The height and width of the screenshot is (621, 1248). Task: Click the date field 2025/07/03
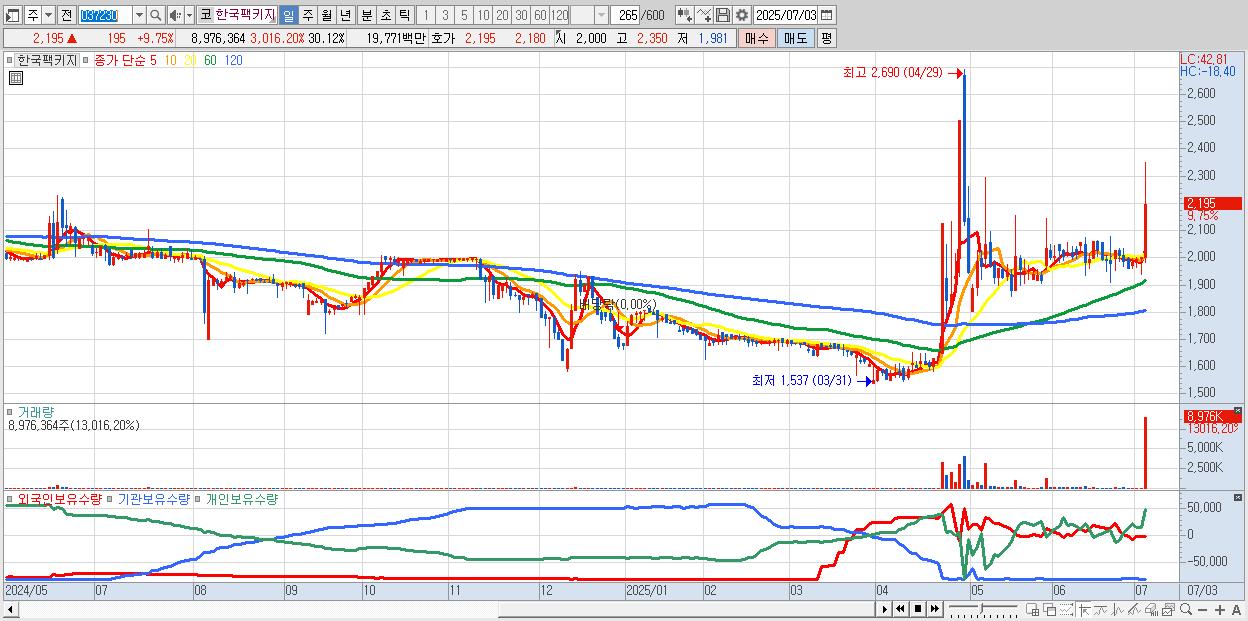click(x=786, y=15)
